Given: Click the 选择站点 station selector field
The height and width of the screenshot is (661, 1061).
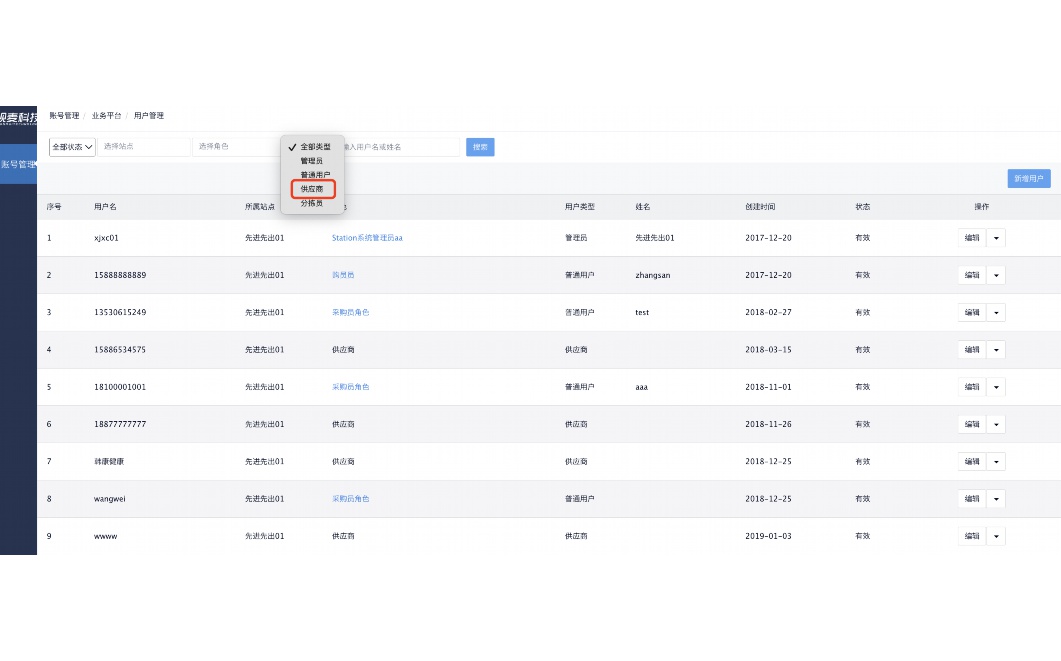Looking at the screenshot, I should 143,147.
